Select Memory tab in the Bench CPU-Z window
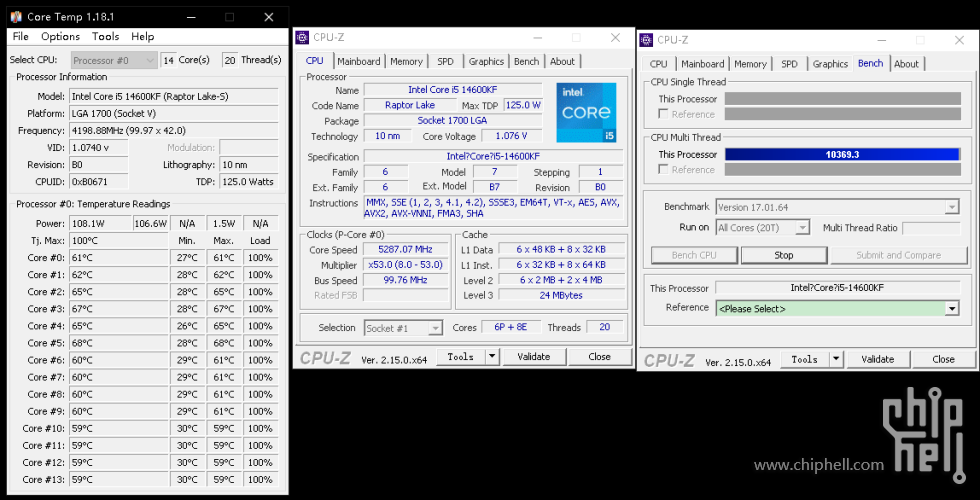Image resolution: width=980 pixels, height=500 pixels. click(750, 64)
